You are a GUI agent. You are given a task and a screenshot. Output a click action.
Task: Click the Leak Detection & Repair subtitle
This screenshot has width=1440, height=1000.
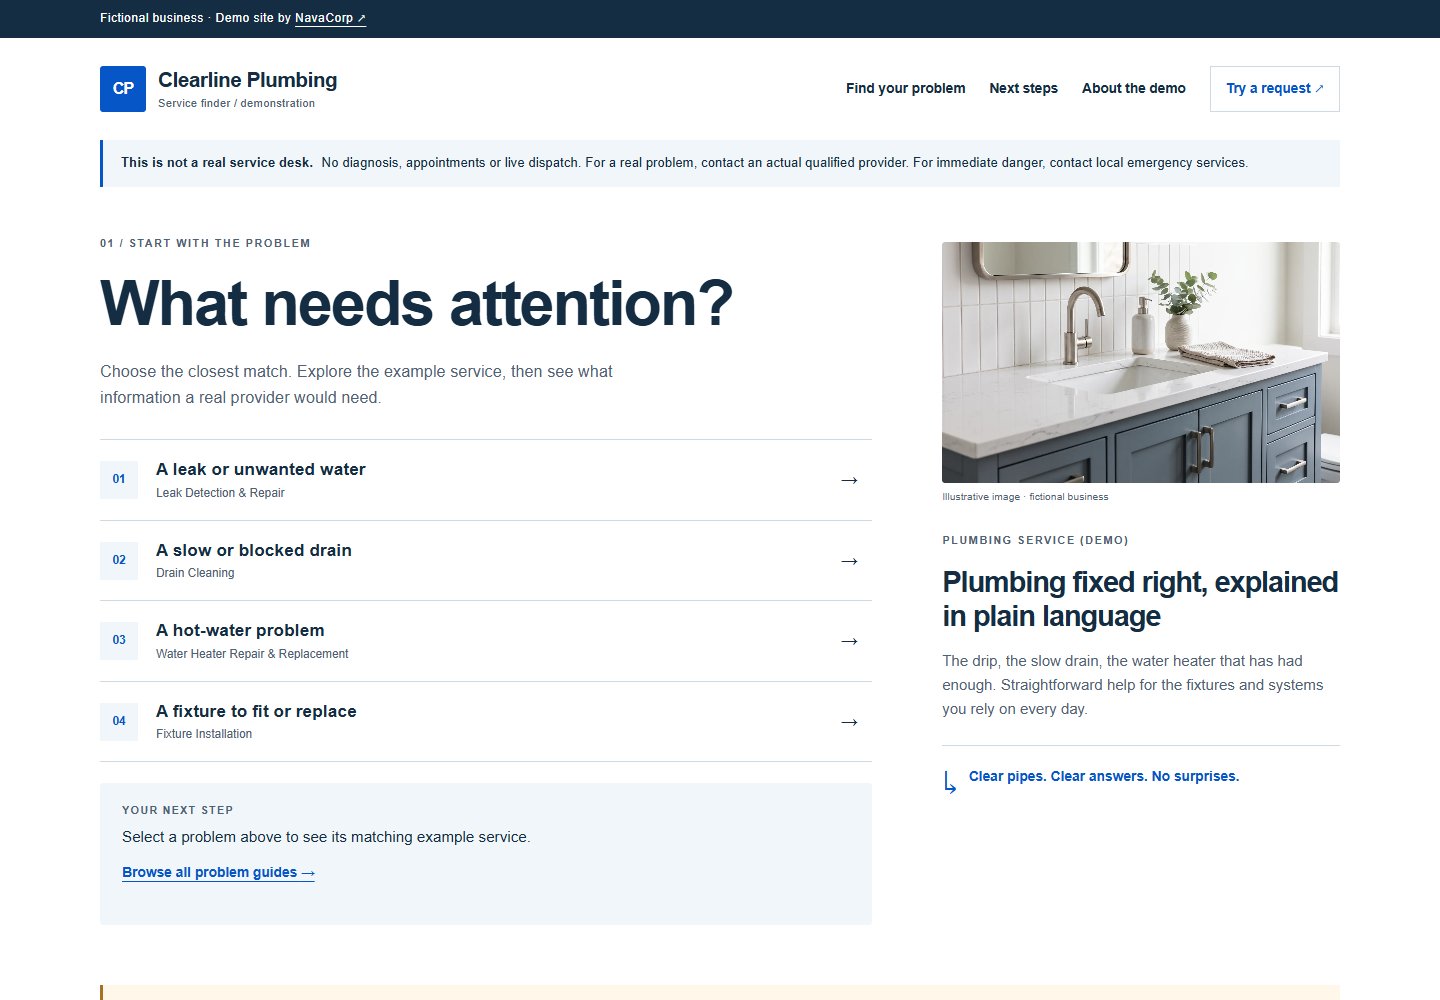click(220, 493)
